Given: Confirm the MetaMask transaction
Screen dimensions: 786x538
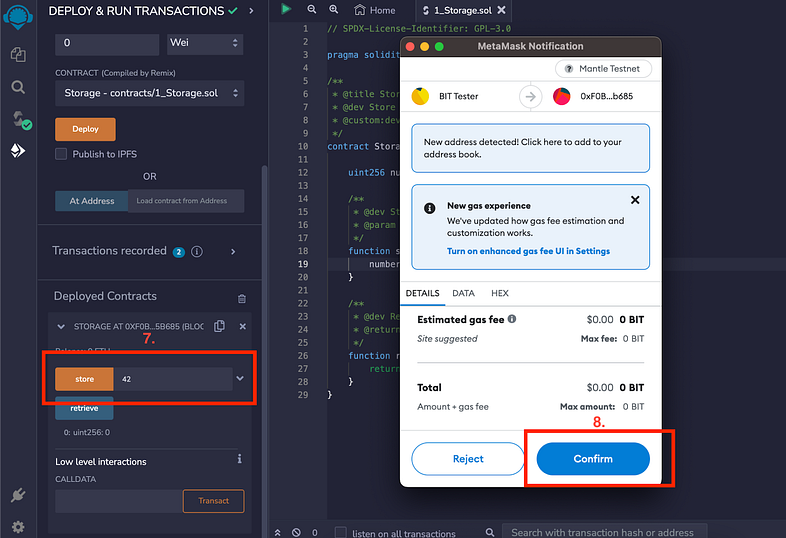Looking at the screenshot, I should point(593,459).
